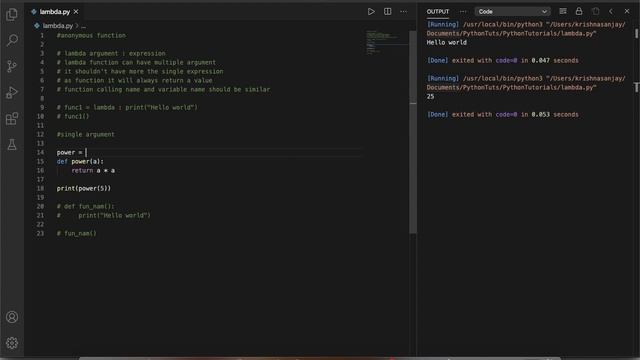Click 'Hello world' in the output
This screenshot has width=640, height=360.
point(447,42)
